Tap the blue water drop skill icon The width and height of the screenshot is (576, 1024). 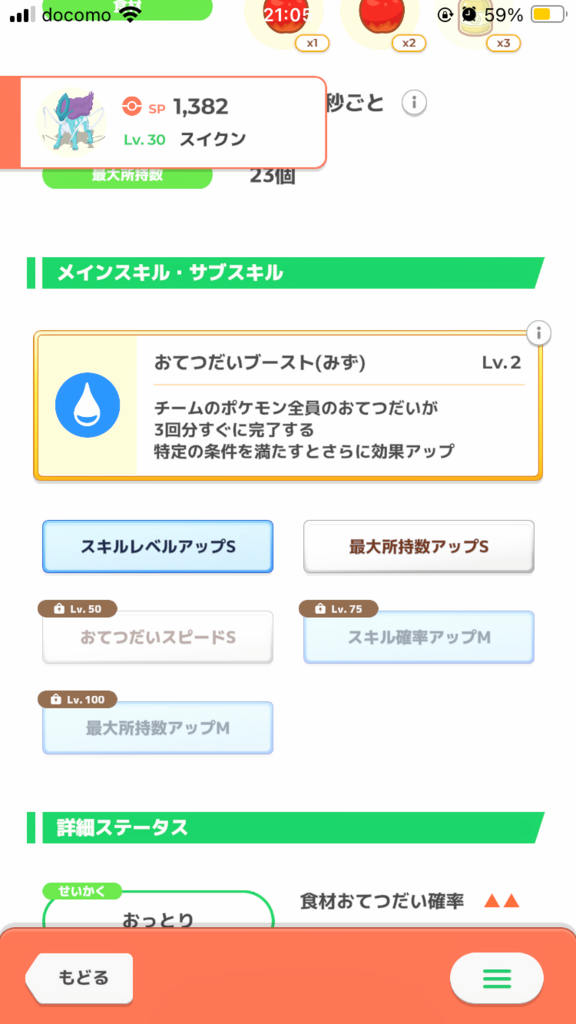click(88, 405)
